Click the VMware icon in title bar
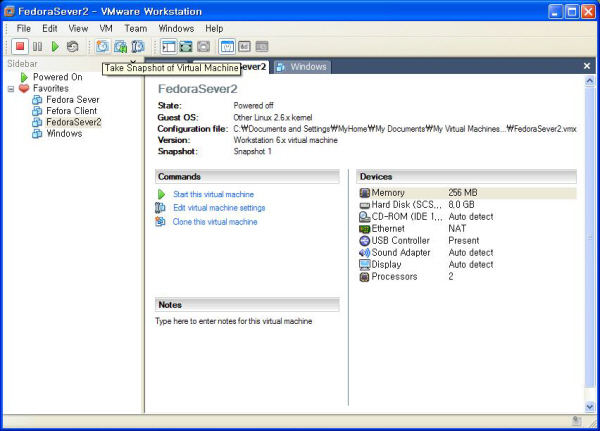The image size is (600, 431). coord(9,11)
